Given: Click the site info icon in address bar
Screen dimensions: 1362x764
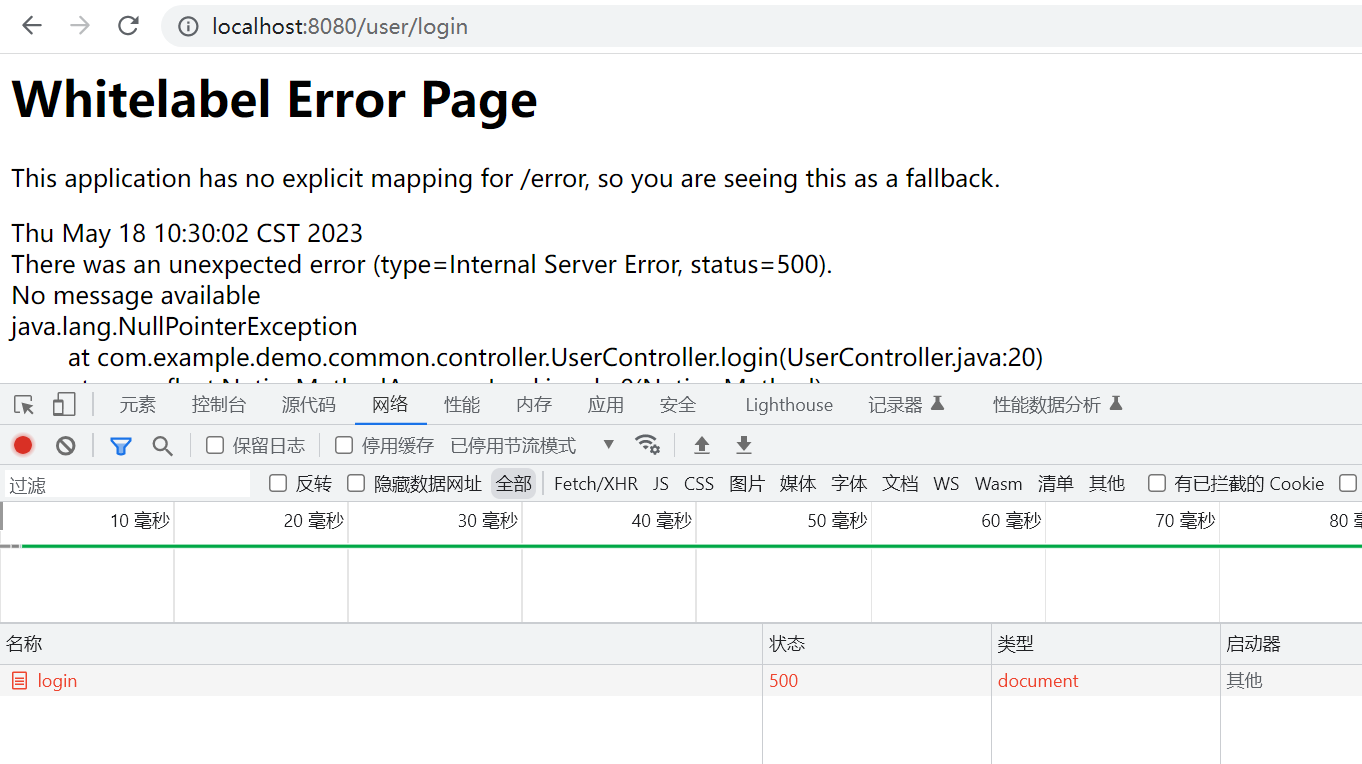Looking at the screenshot, I should pos(188,27).
